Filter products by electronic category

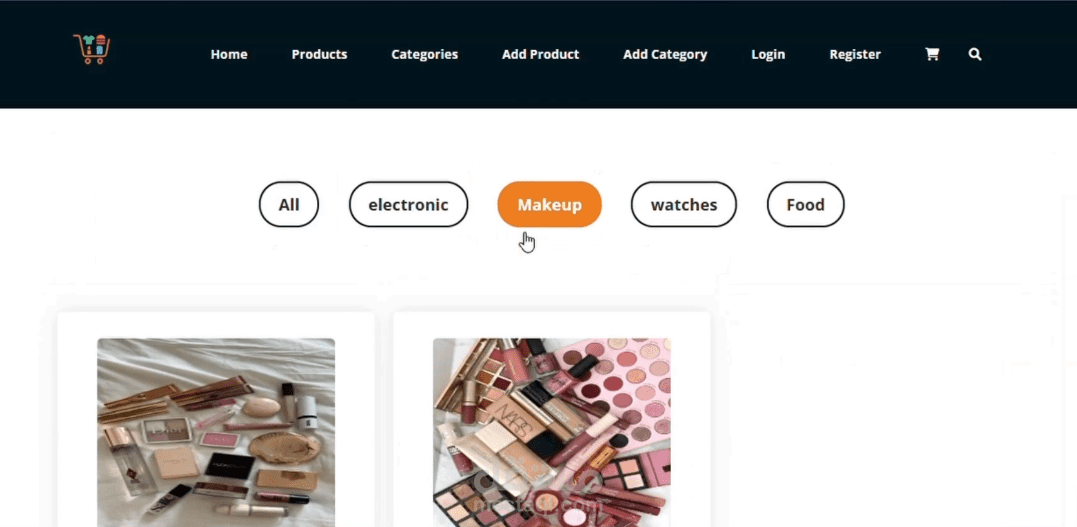[x=408, y=204]
